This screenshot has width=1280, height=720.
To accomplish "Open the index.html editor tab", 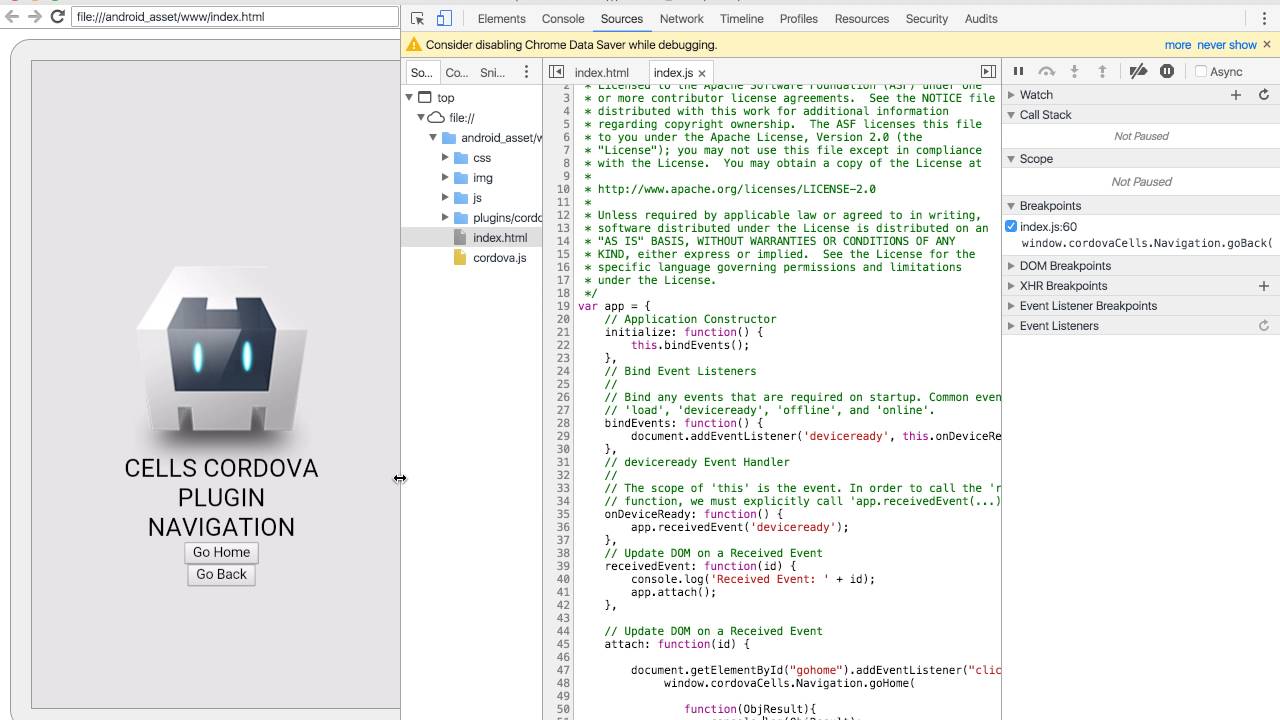I will pyautogui.click(x=602, y=73).
